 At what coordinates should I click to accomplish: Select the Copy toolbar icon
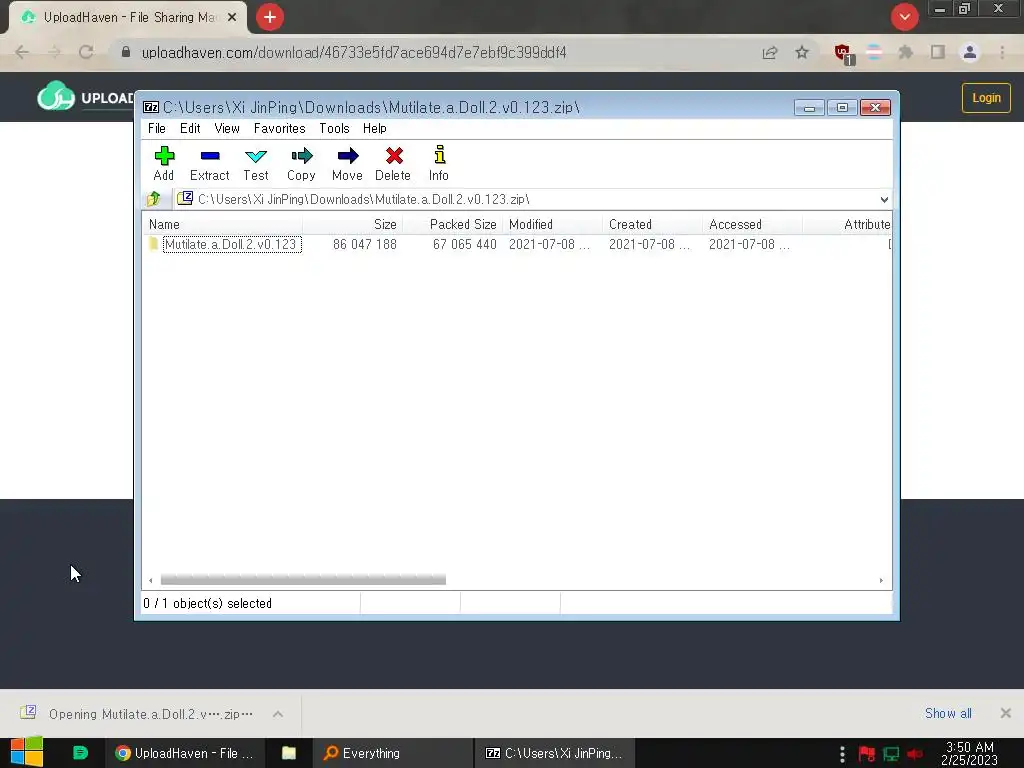(x=301, y=163)
